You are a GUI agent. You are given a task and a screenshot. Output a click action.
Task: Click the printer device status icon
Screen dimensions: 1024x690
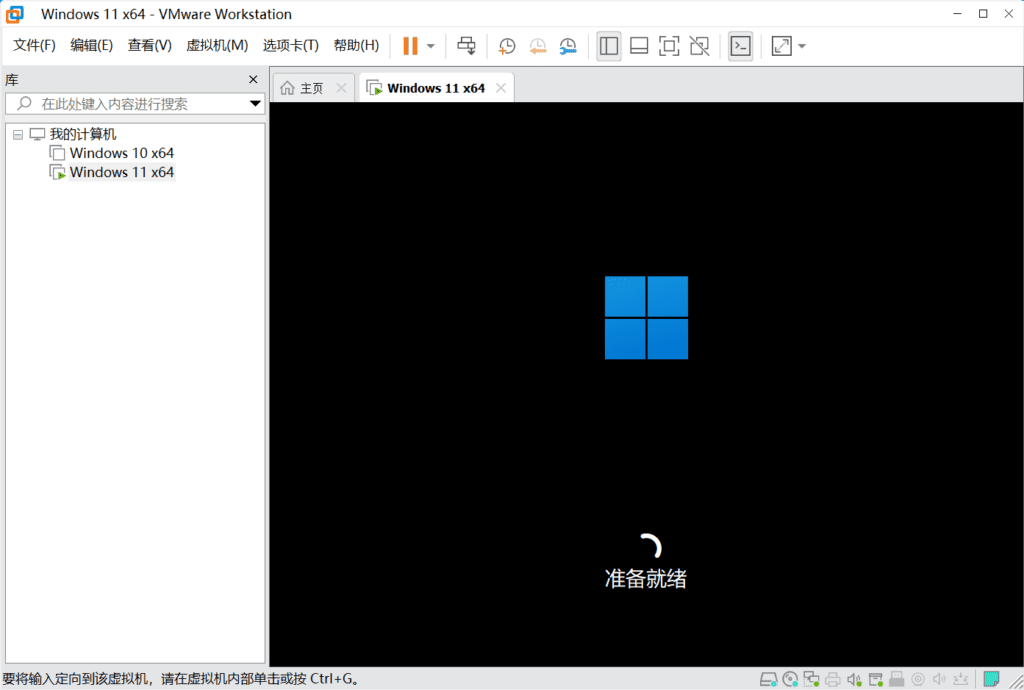(833, 680)
